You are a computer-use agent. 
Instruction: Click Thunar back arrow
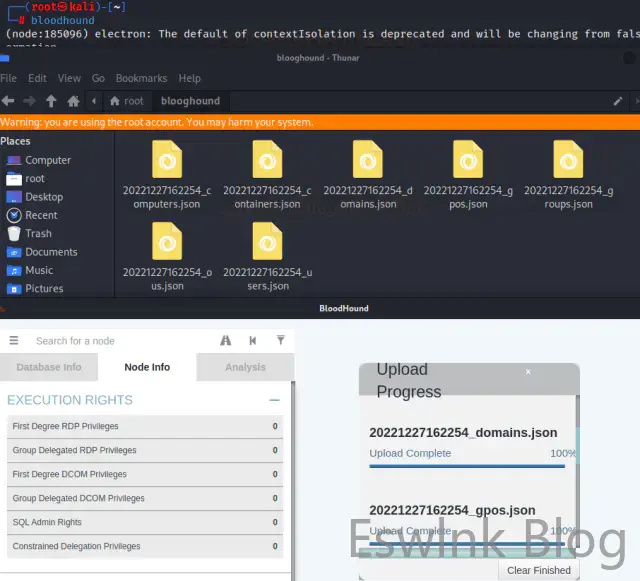point(9,101)
